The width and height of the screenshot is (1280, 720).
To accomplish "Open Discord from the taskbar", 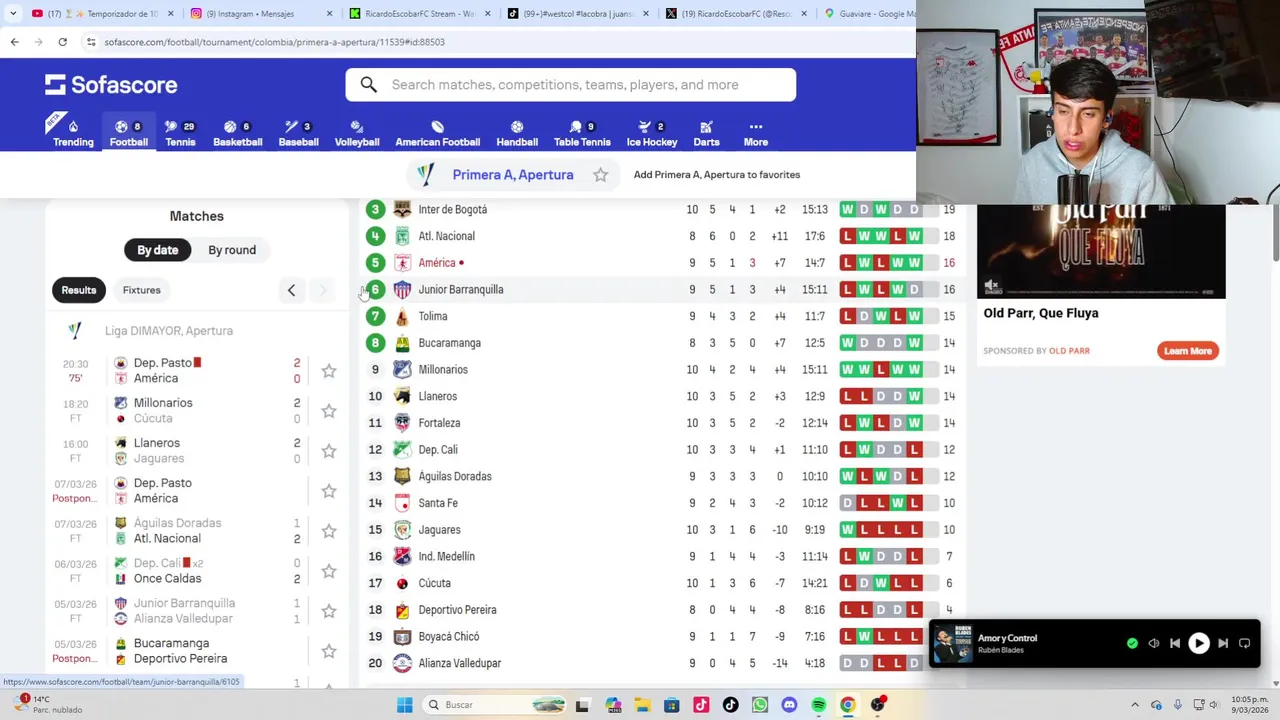I will pos(789,705).
